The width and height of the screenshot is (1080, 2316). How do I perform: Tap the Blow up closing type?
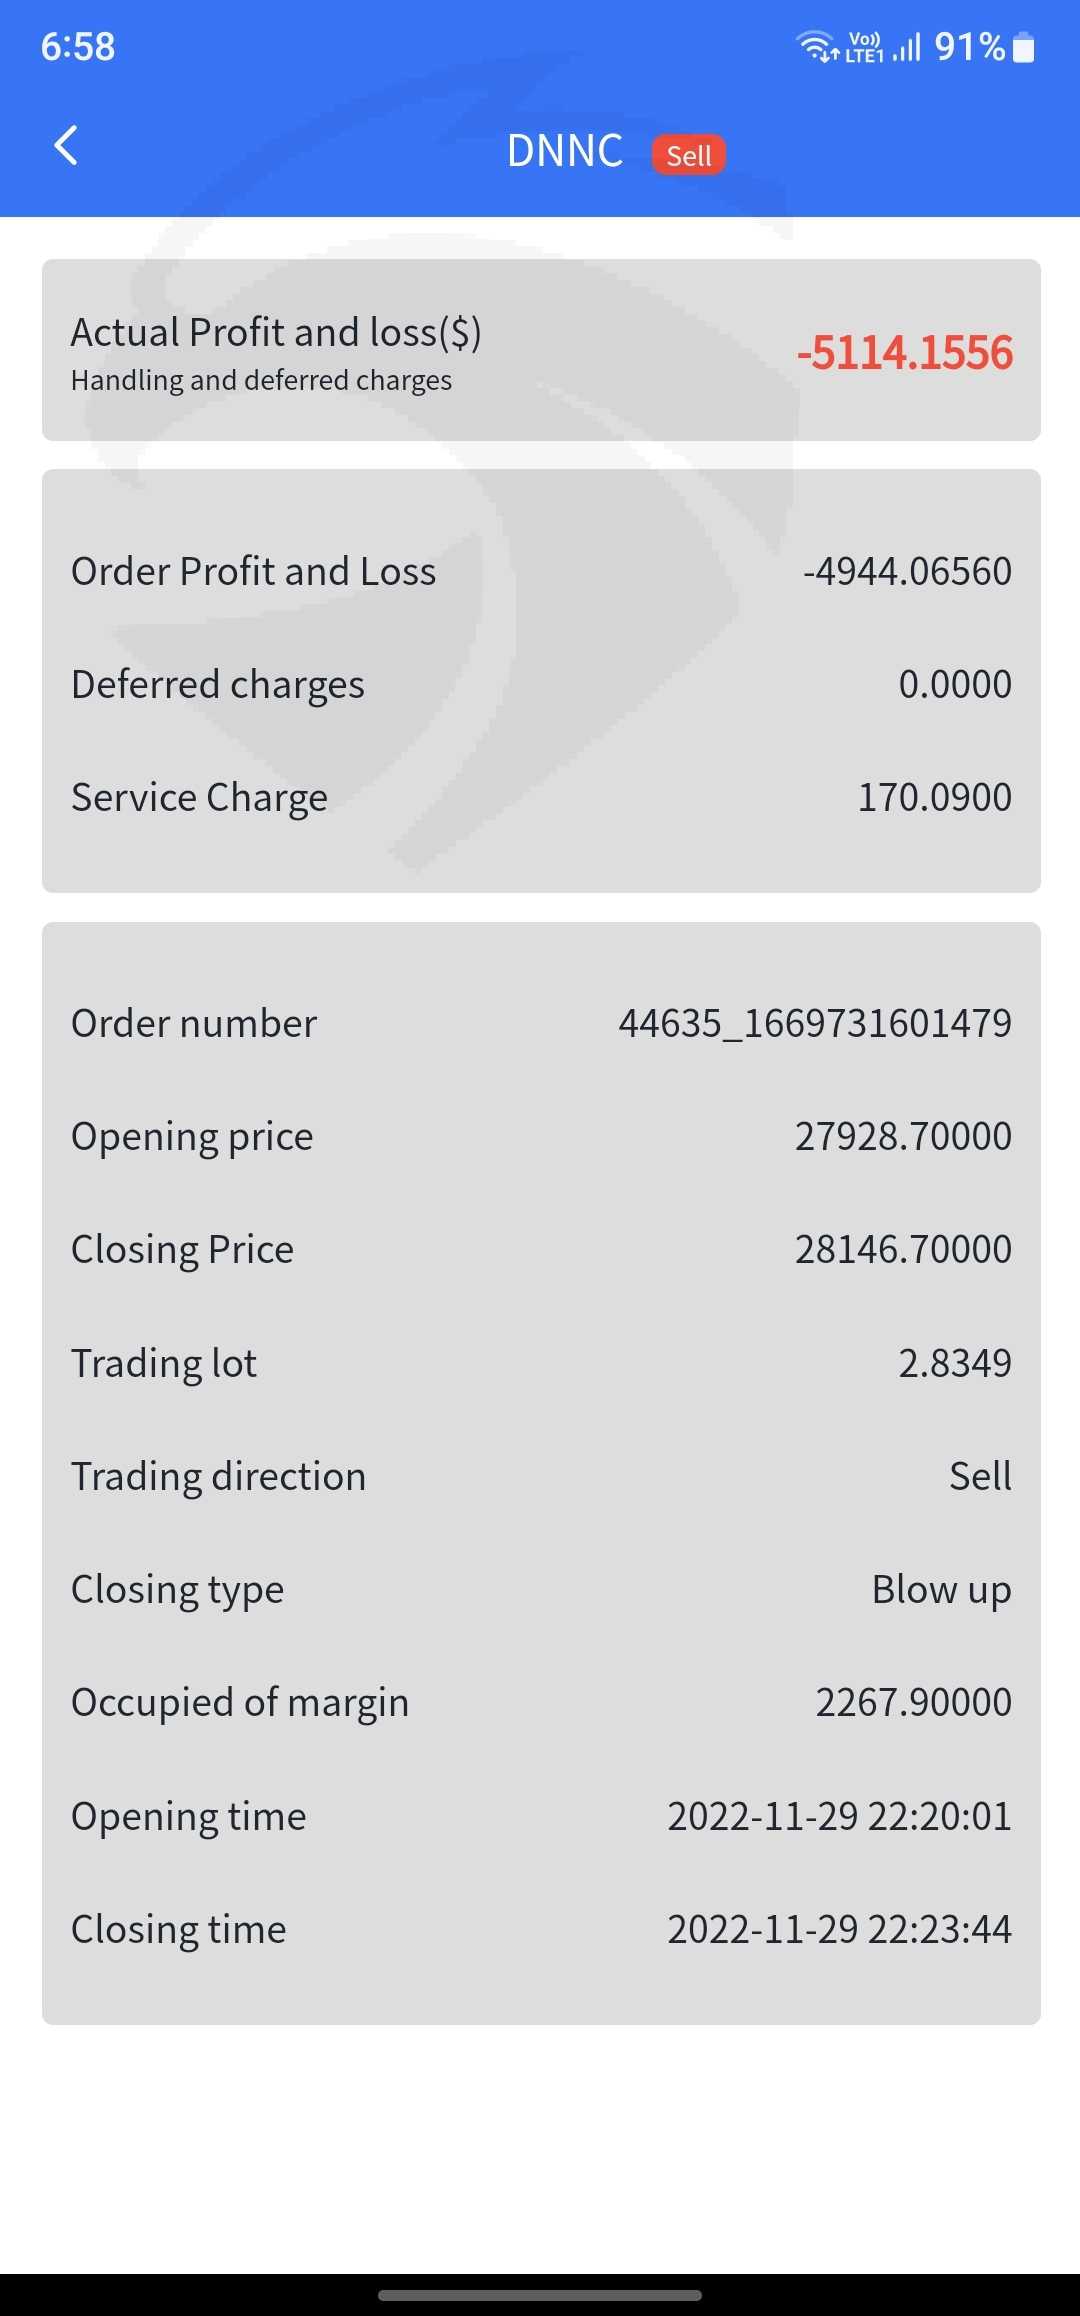click(x=941, y=1589)
